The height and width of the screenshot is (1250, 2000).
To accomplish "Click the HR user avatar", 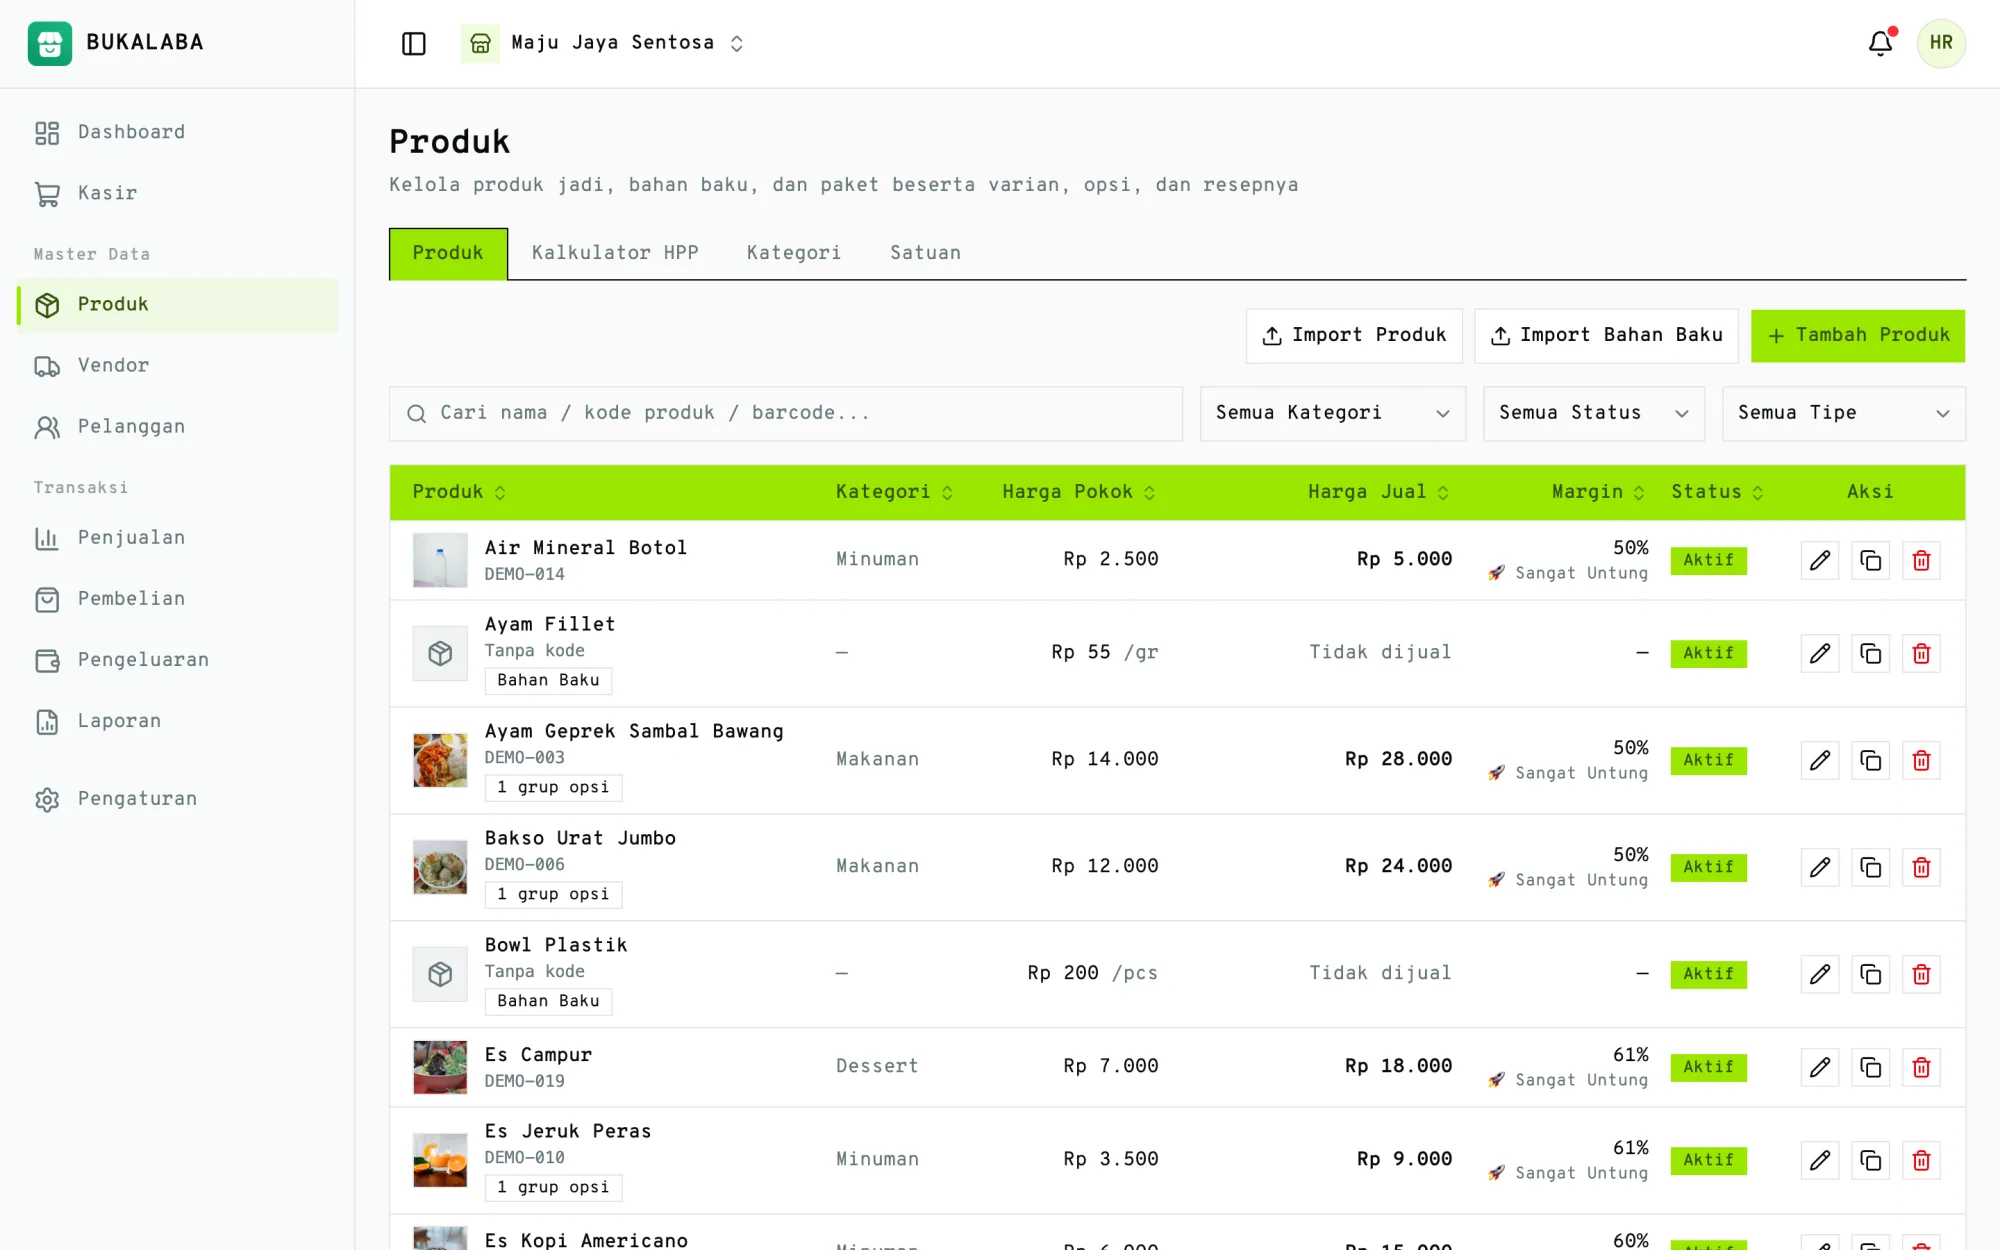I will pos(1941,43).
